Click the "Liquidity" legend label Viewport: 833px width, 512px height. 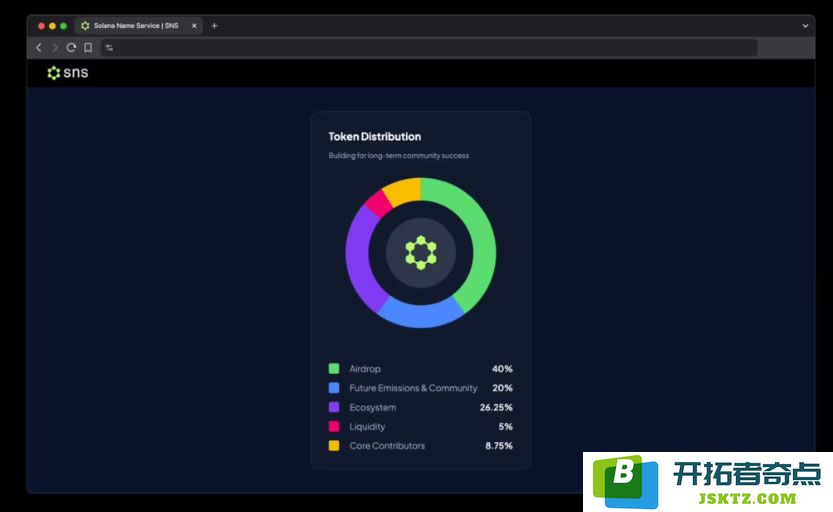(367, 426)
